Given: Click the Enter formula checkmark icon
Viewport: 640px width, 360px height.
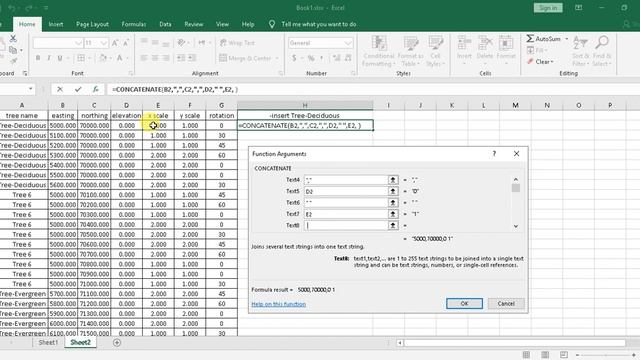Looking at the screenshot, I should pyautogui.click(x=78, y=89).
